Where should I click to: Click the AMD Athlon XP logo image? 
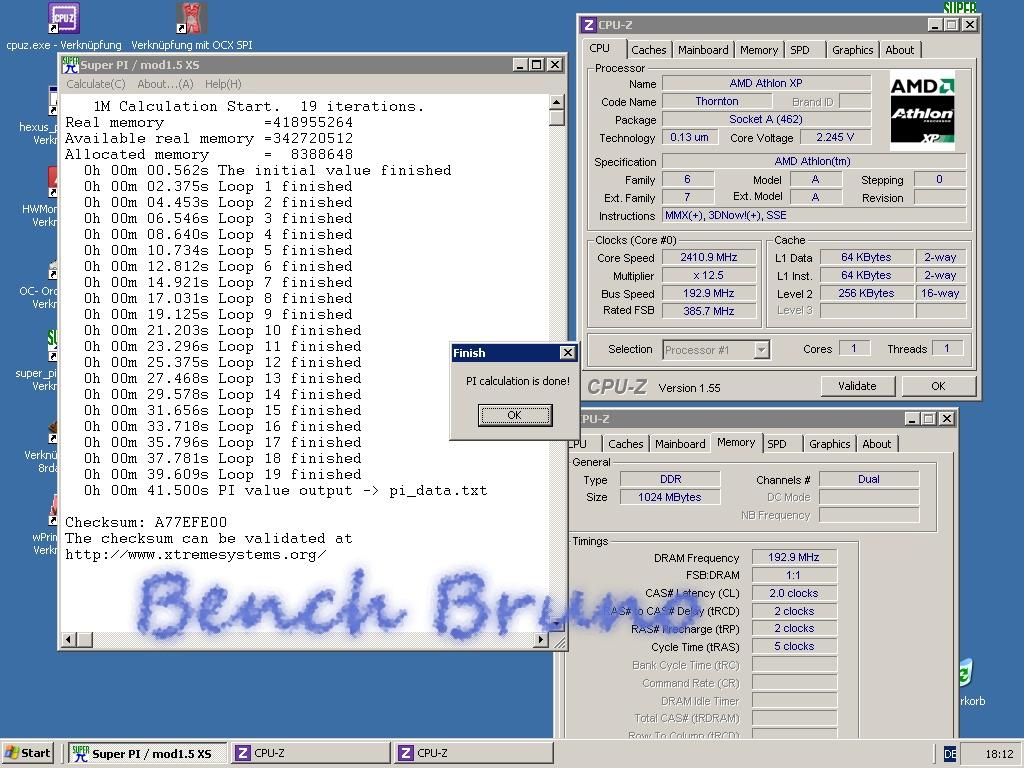coord(922,110)
